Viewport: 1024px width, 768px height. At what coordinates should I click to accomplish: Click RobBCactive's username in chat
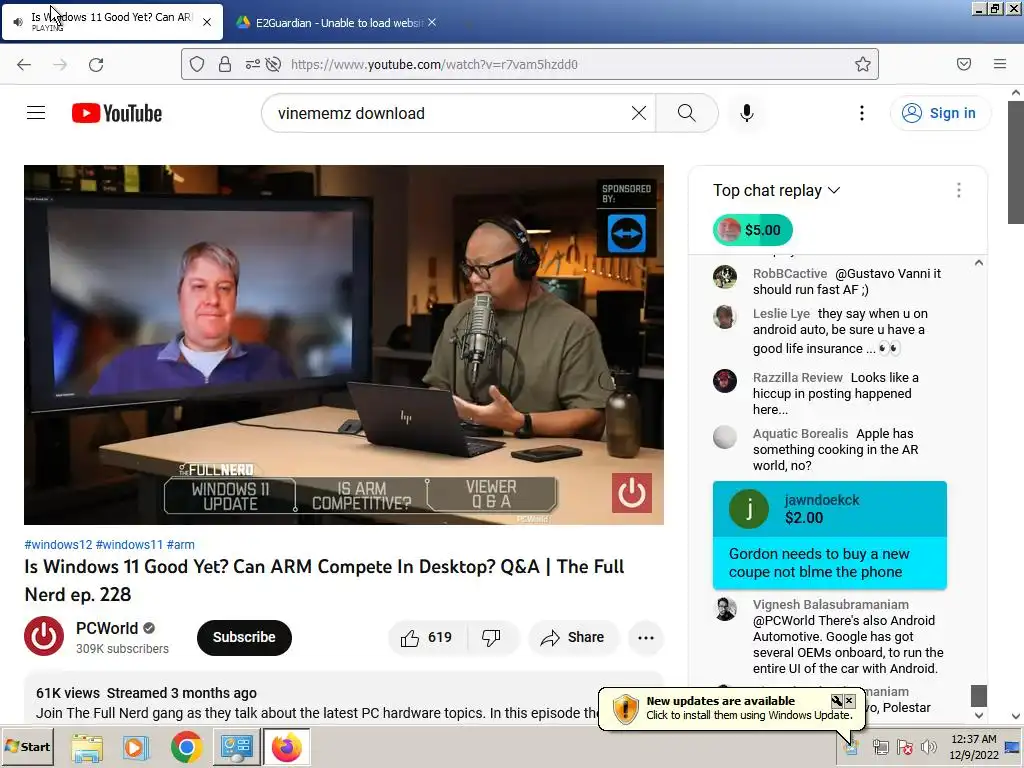(790, 274)
